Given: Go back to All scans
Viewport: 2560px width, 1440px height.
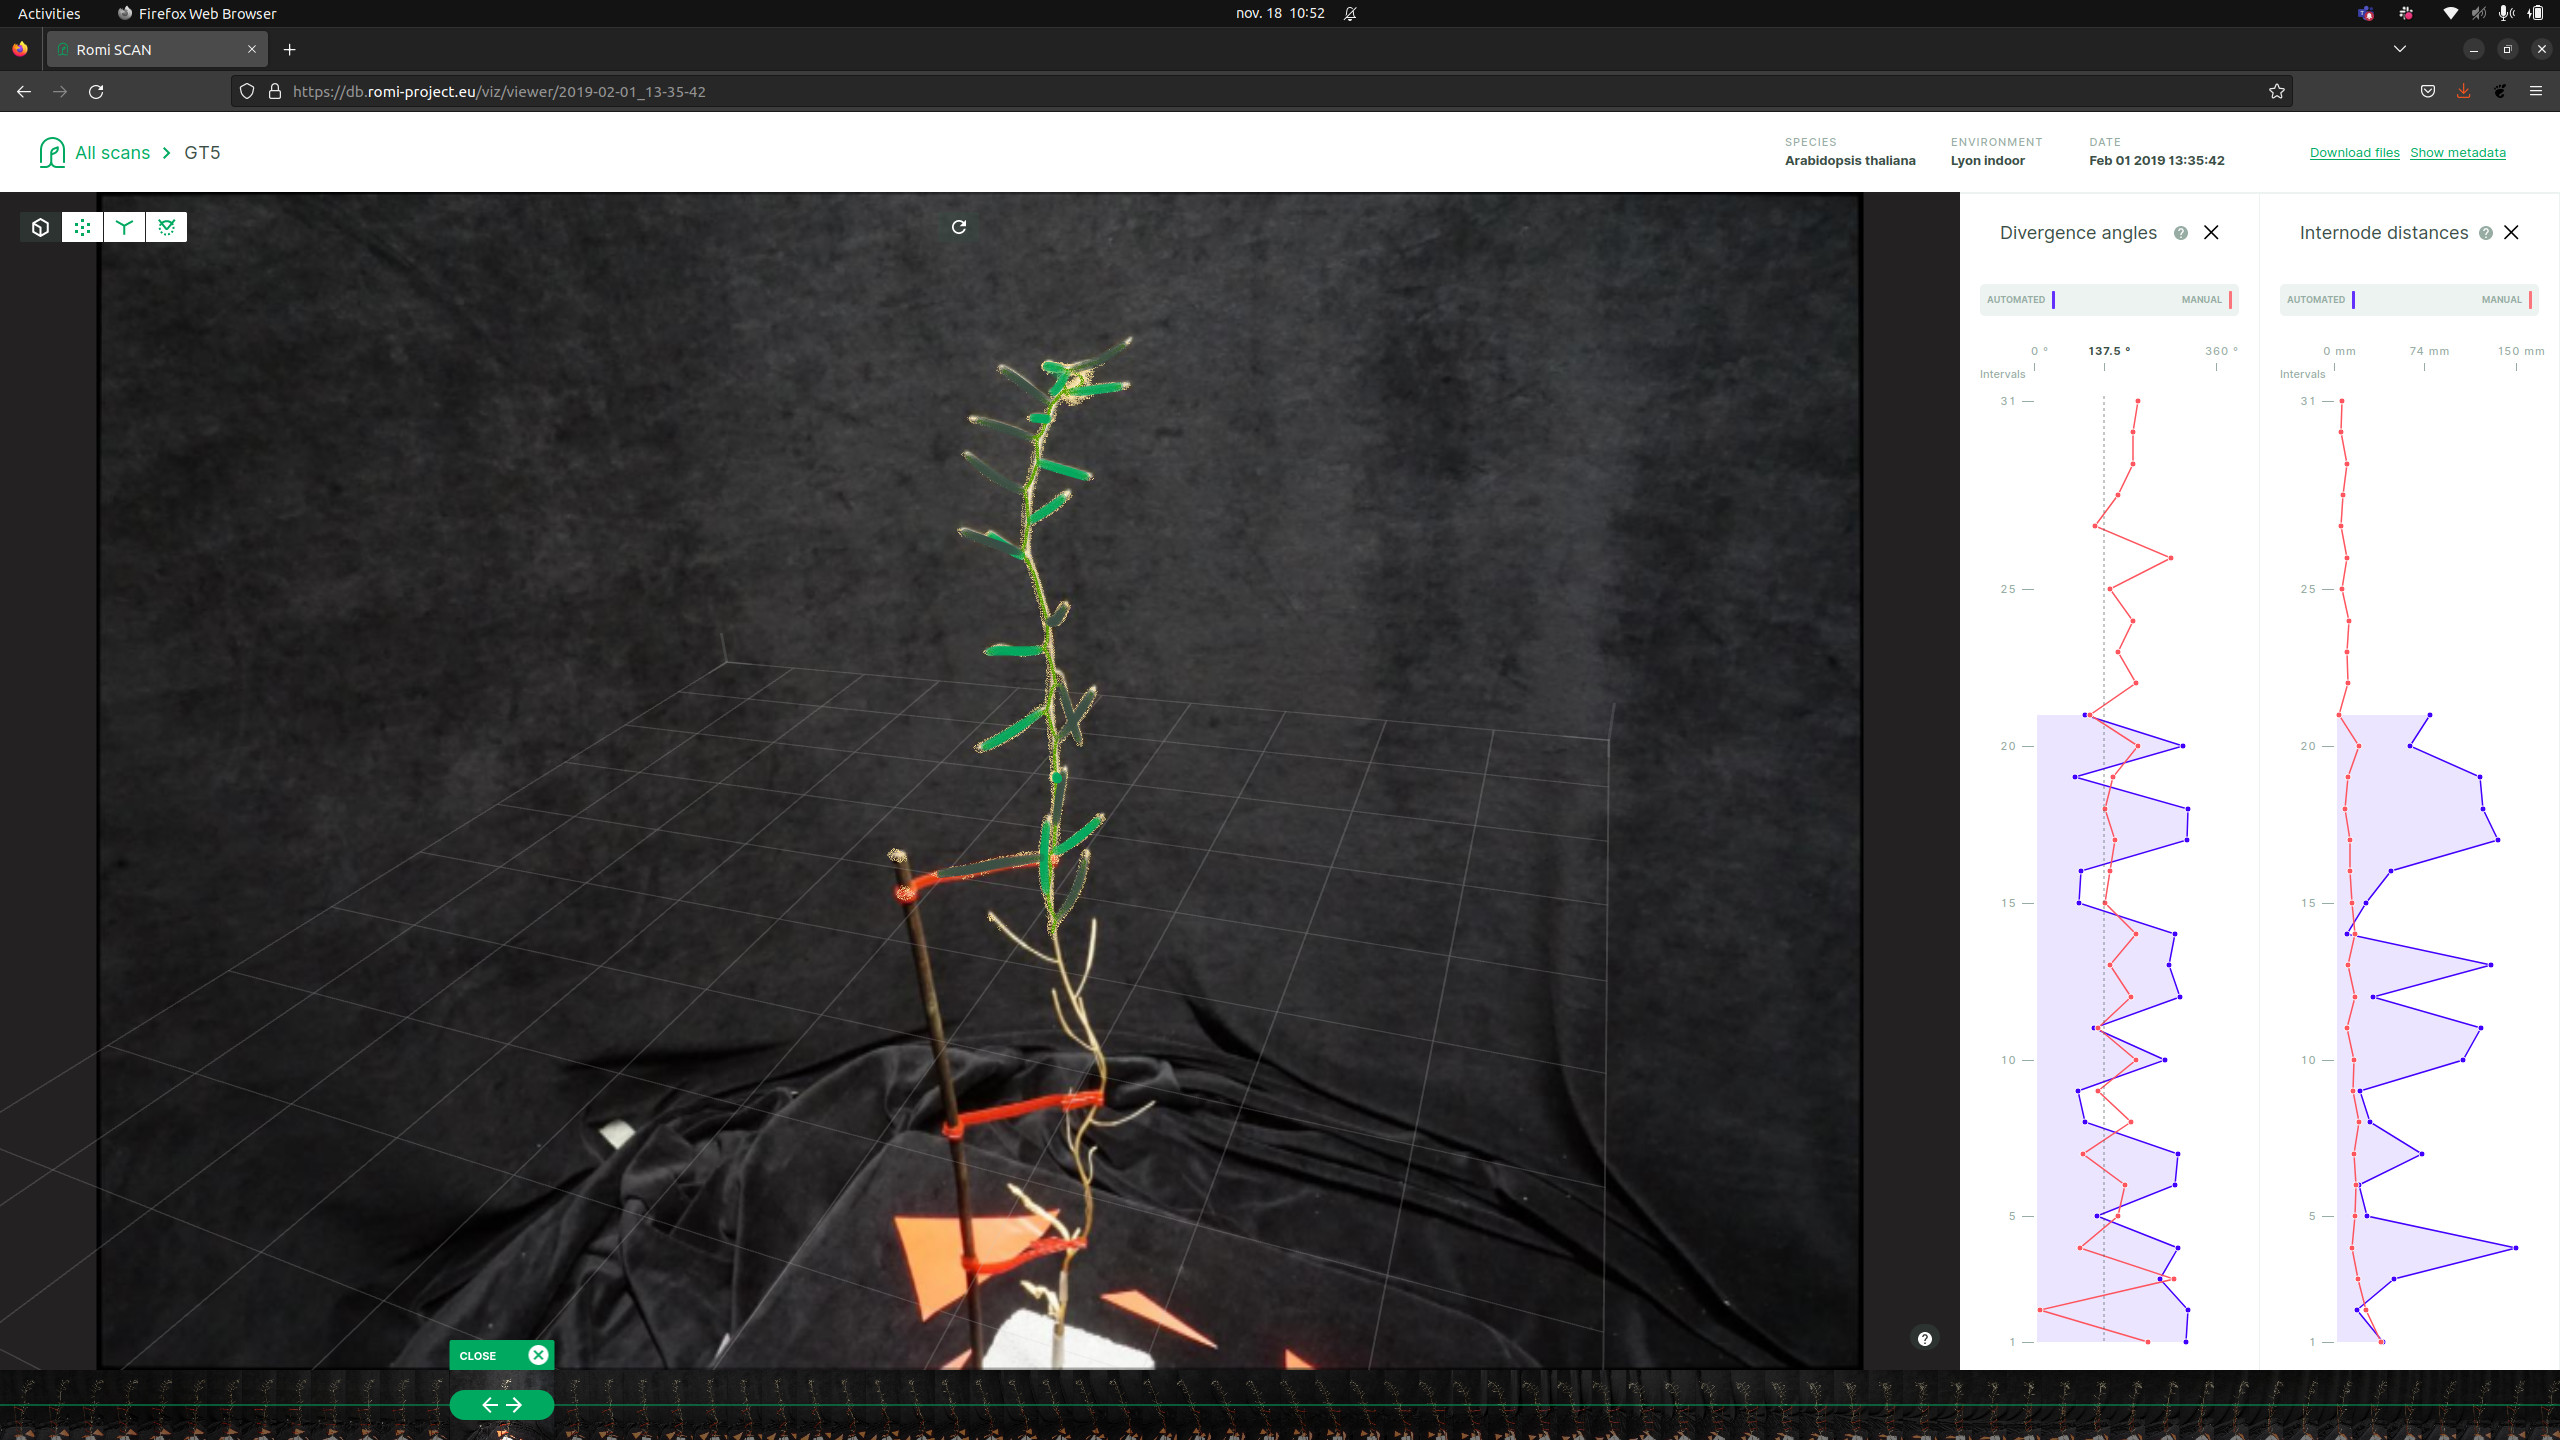Looking at the screenshot, I should [x=112, y=152].
